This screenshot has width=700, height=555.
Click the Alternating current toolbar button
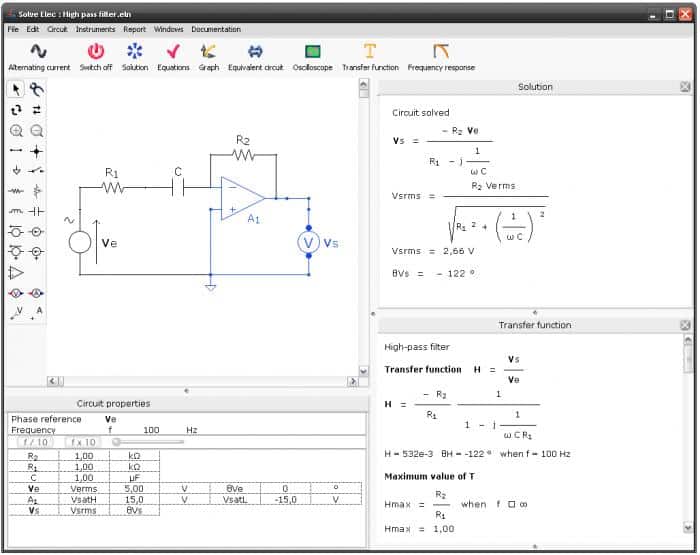(x=39, y=52)
